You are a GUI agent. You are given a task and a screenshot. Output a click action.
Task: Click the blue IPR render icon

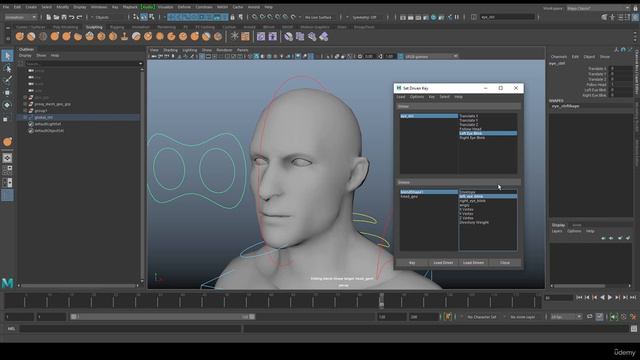coord(433,17)
